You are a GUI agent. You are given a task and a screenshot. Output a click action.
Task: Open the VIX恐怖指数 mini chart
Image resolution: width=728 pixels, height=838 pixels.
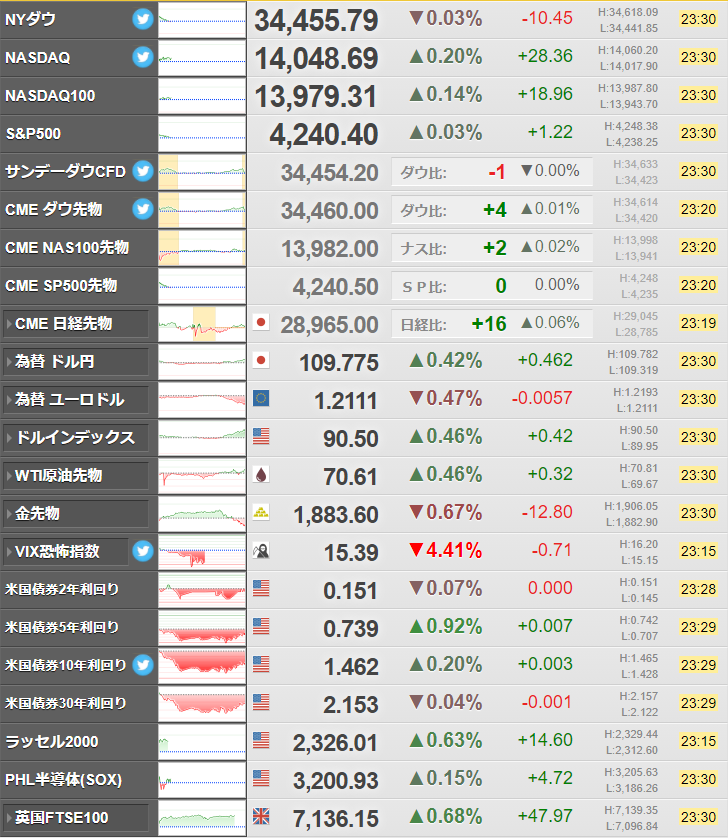(202, 552)
